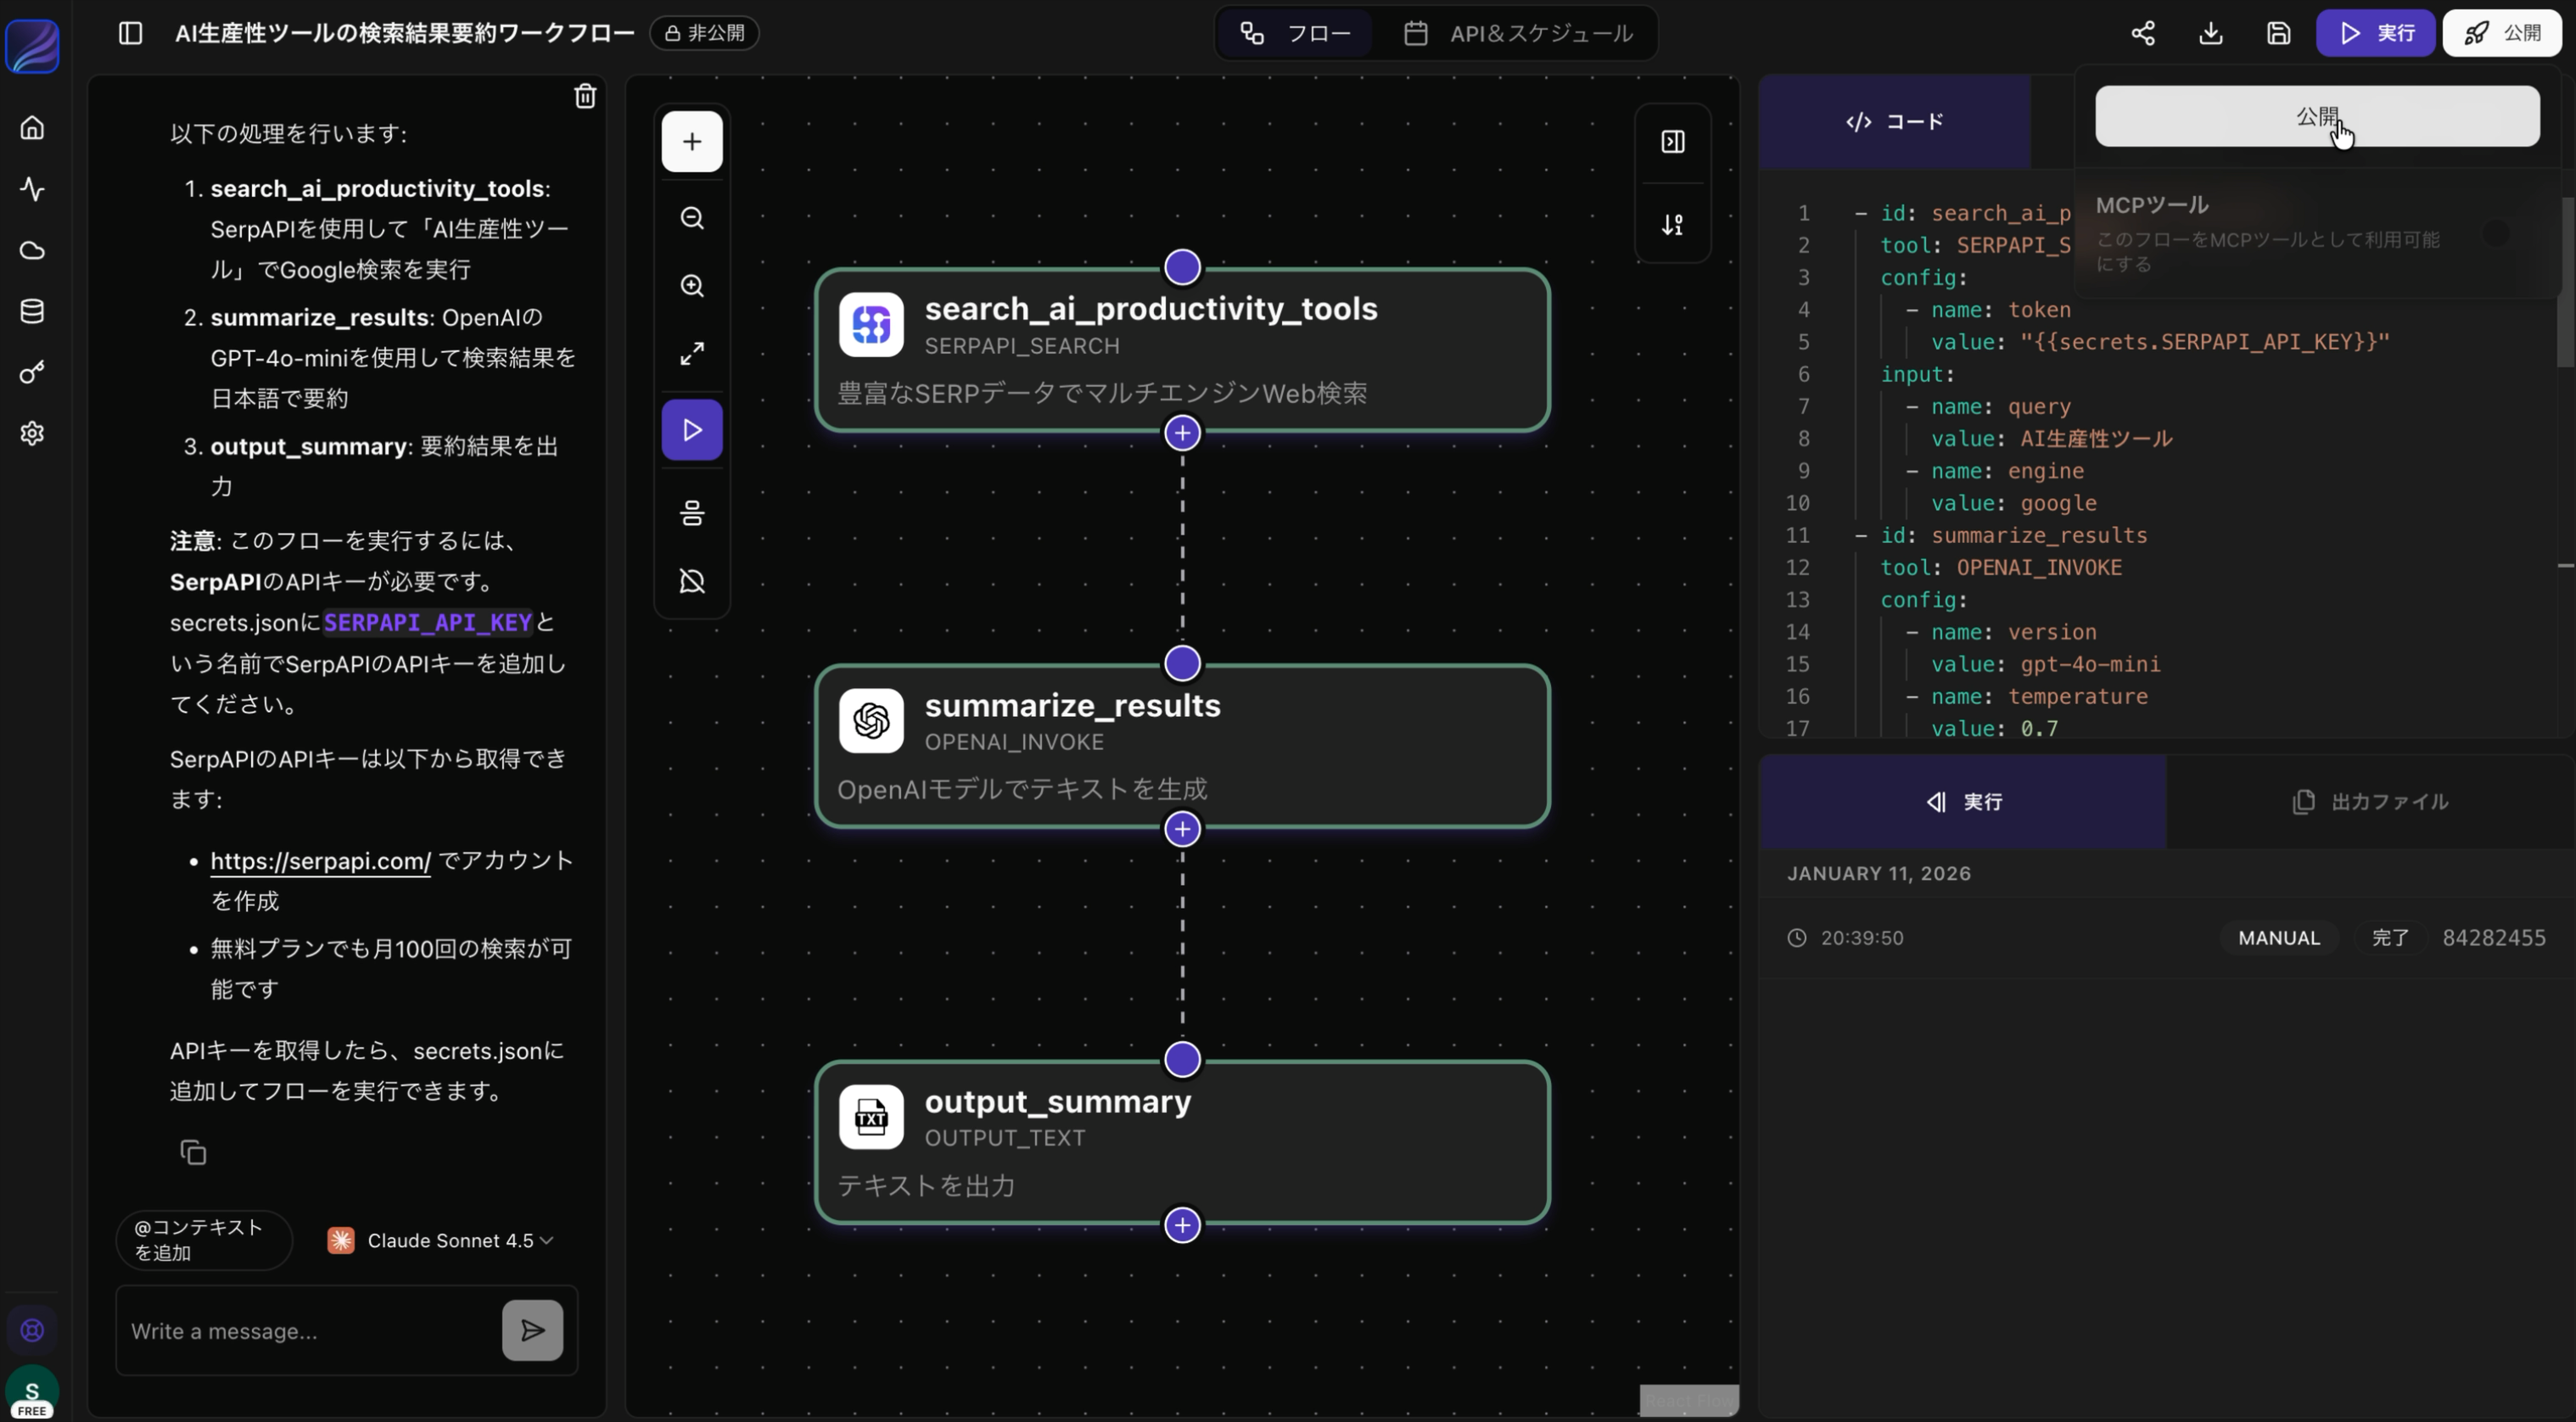Viewport: 2576px width, 1422px height.
Task: Click the app logo in the top-left corner
Action: [x=32, y=45]
